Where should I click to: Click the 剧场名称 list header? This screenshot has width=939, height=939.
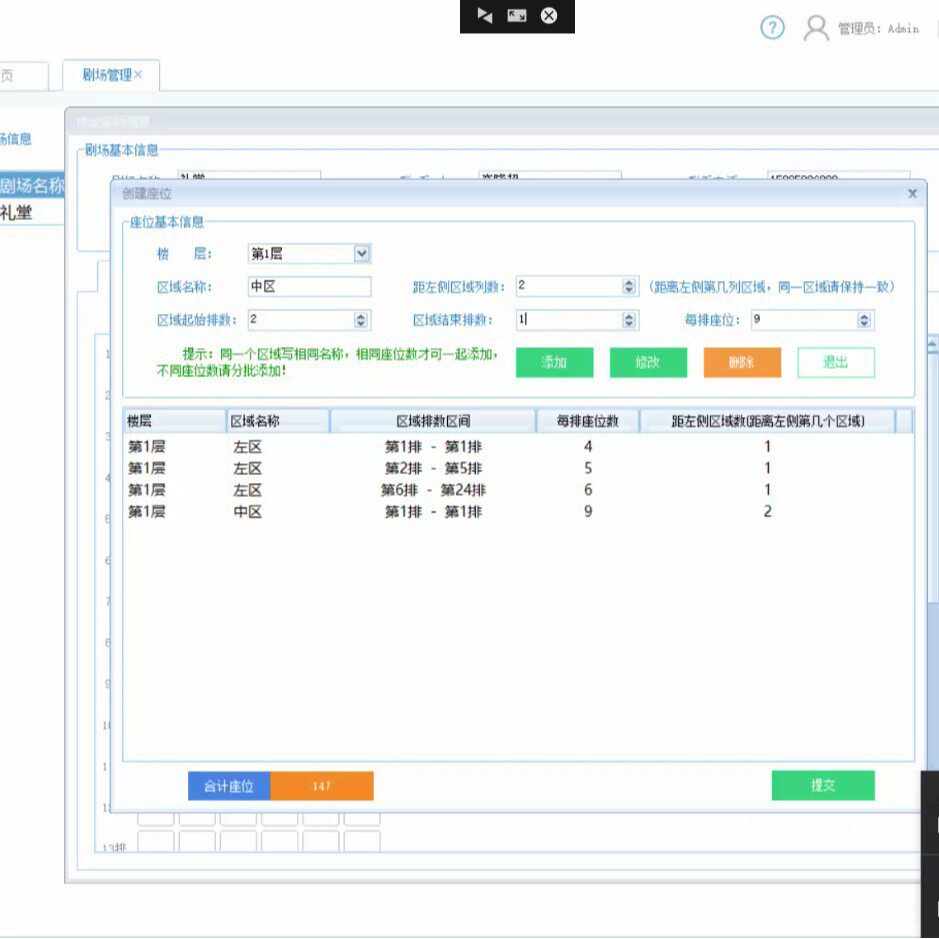[32, 186]
